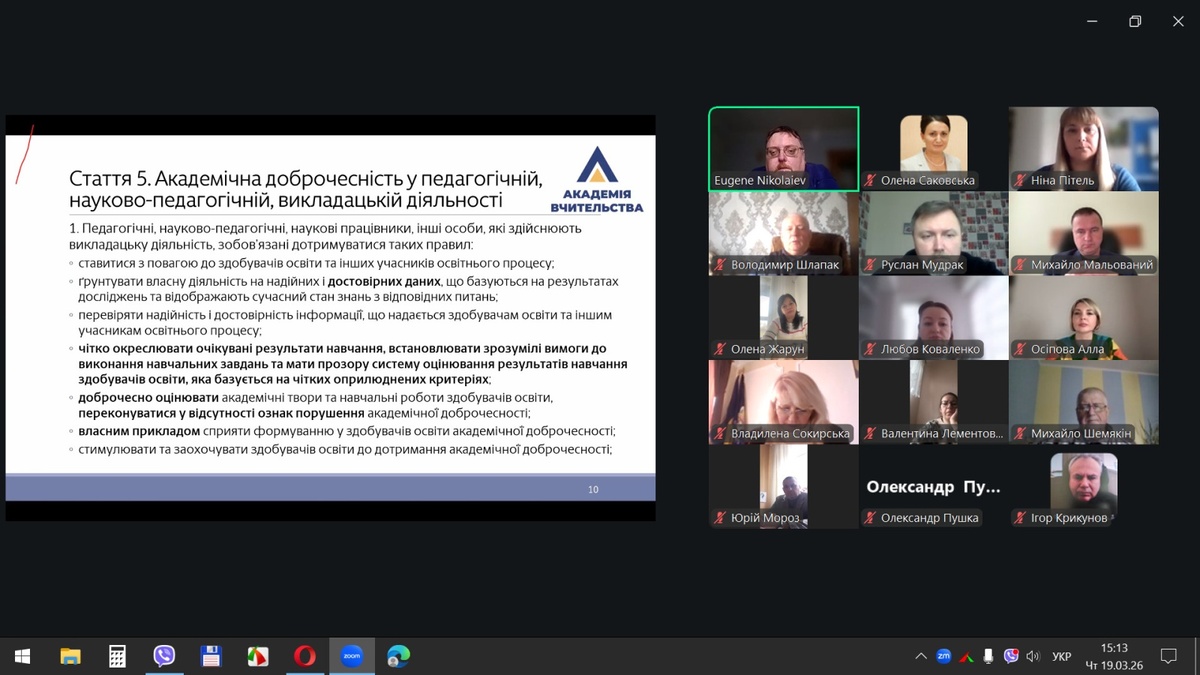Open the clock and calendar flyout
This screenshot has height=675, width=1200.
tap(1114, 656)
